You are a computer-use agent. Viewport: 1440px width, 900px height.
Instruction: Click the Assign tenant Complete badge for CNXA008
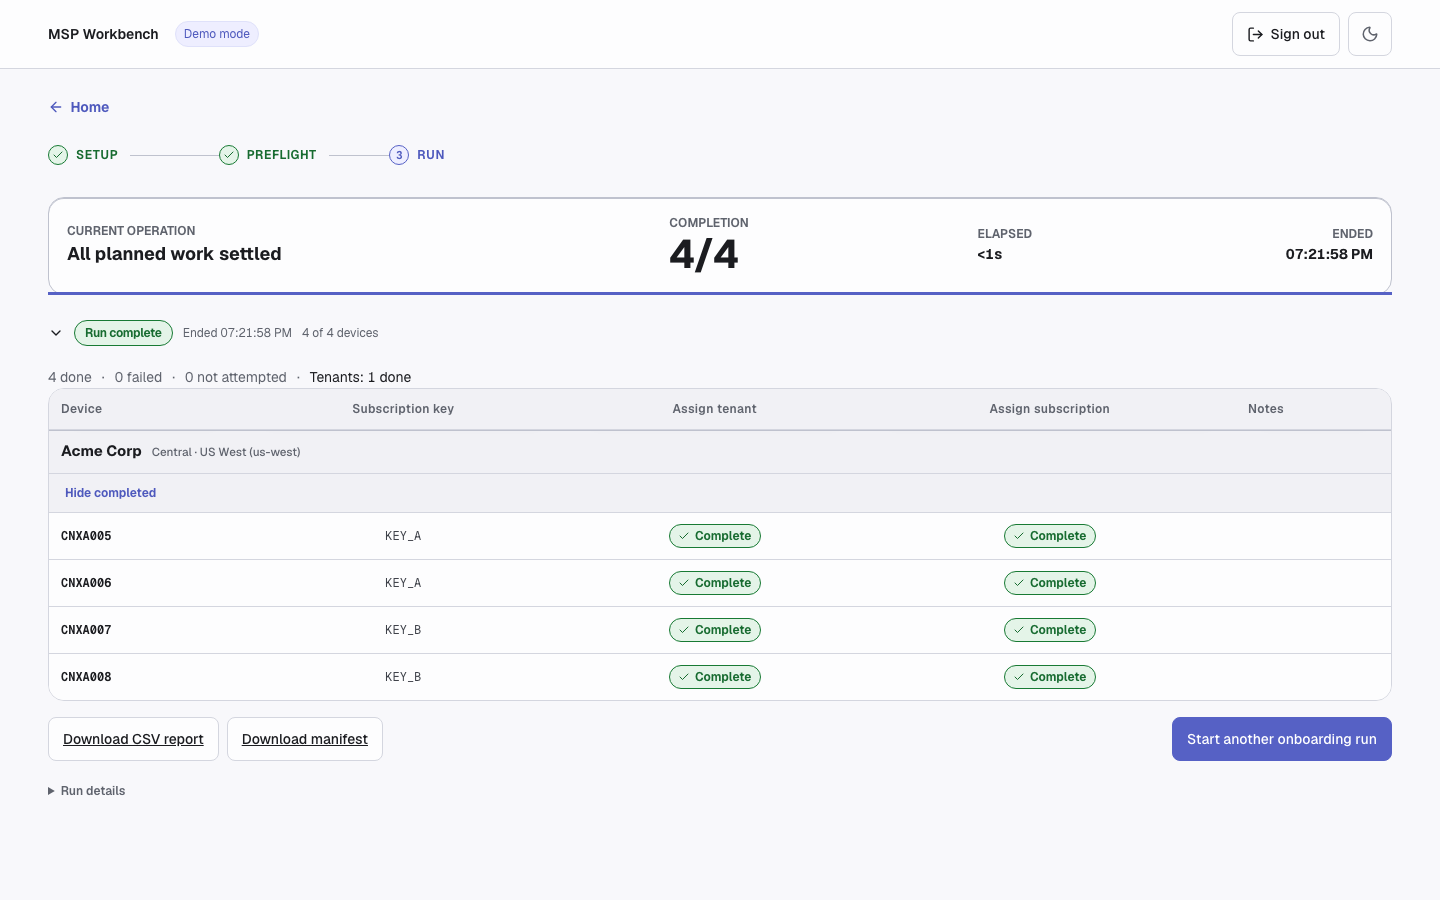click(715, 677)
